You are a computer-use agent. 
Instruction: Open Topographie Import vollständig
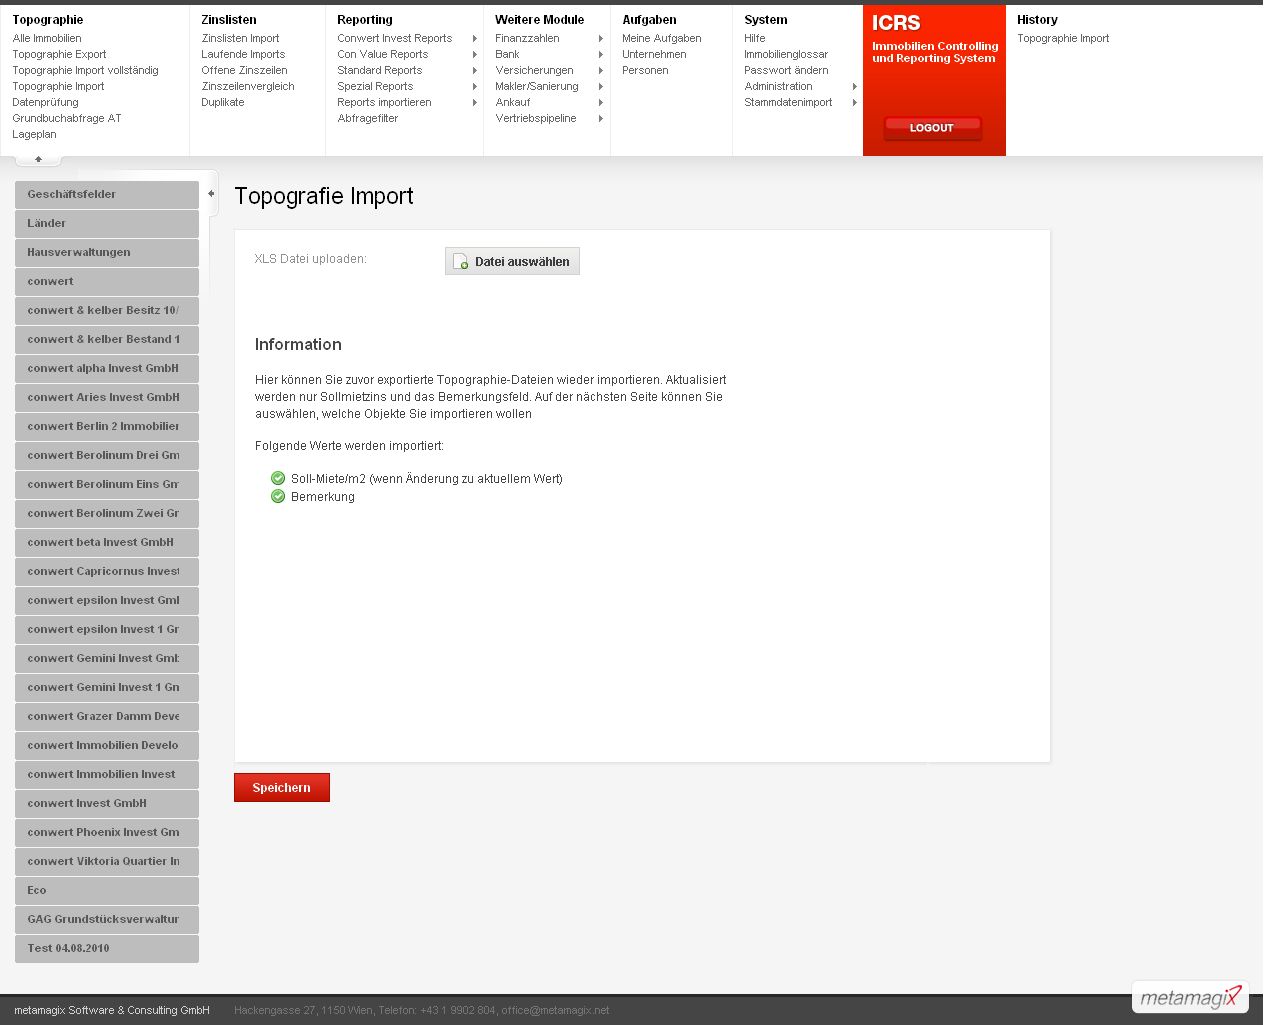coord(85,70)
